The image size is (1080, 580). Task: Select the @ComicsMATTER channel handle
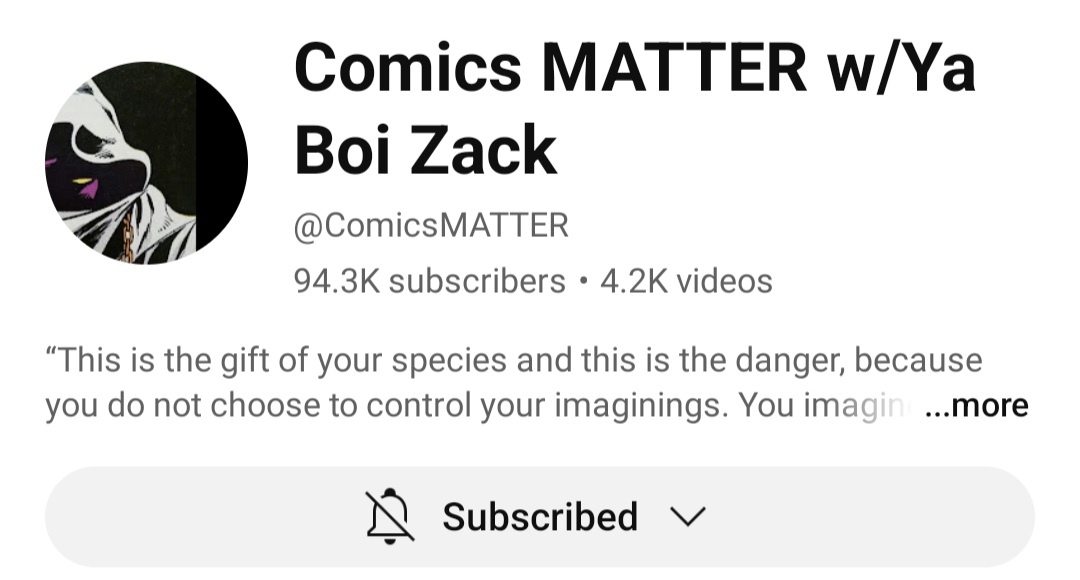pyautogui.click(x=431, y=226)
